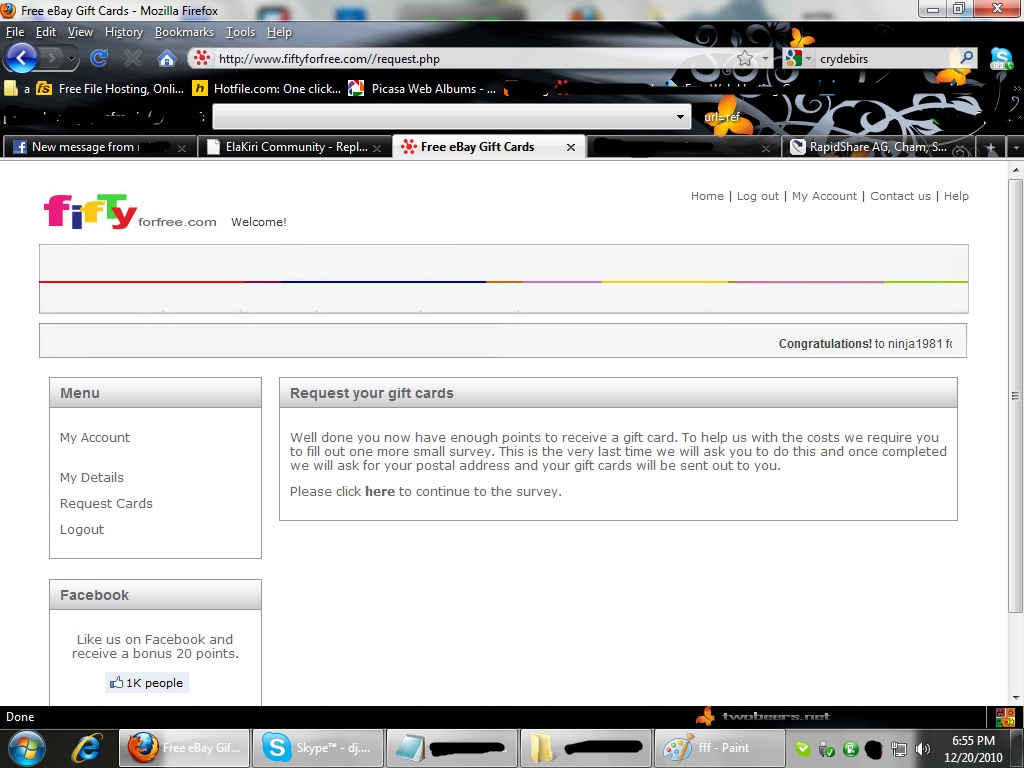Click the Stop loading X icon
The image size is (1024, 768).
pyautogui.click(x=133, y=59)
